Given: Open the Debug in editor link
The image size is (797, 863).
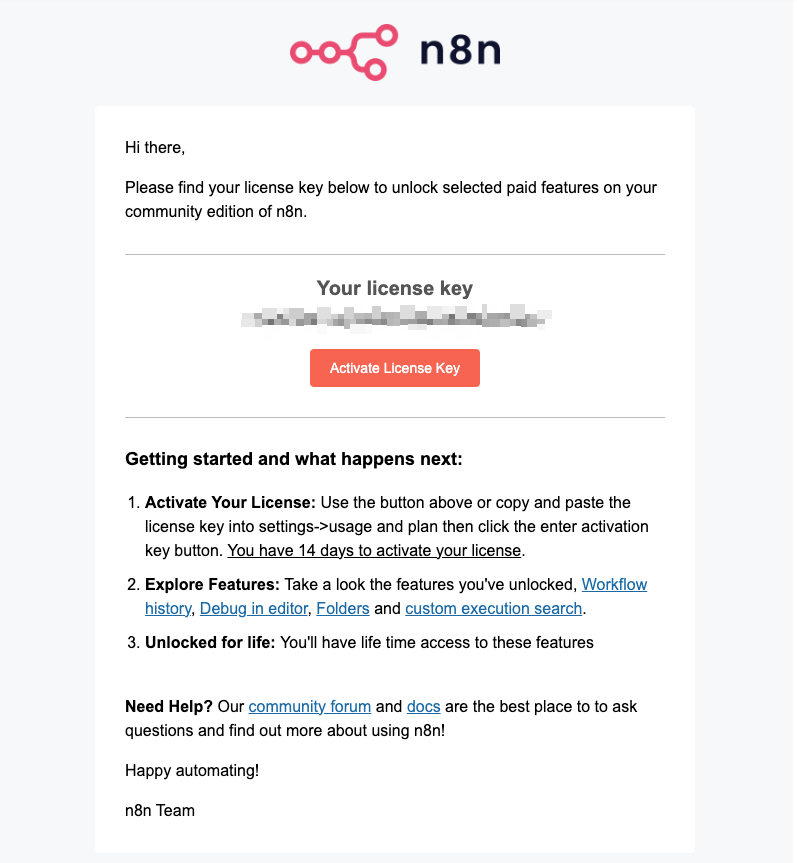Looking at the screenshot, I should 254,608.
